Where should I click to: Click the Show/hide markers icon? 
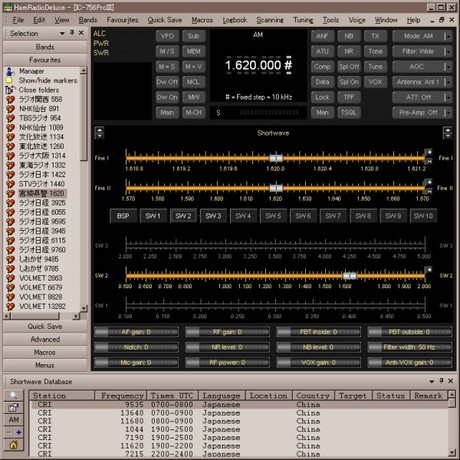coord(9,80)
